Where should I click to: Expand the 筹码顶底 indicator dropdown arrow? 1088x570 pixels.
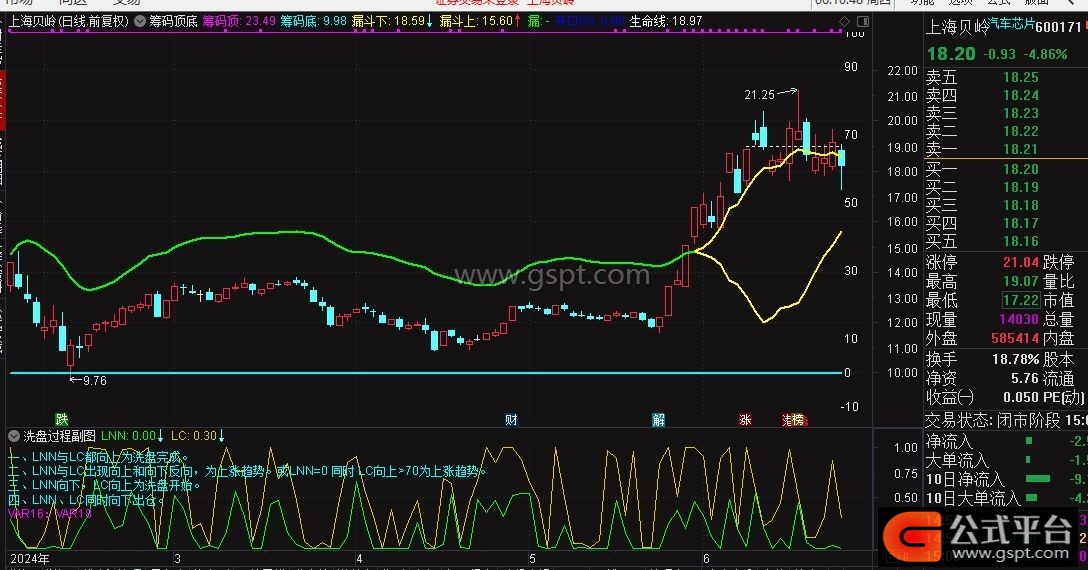(139, 22)
